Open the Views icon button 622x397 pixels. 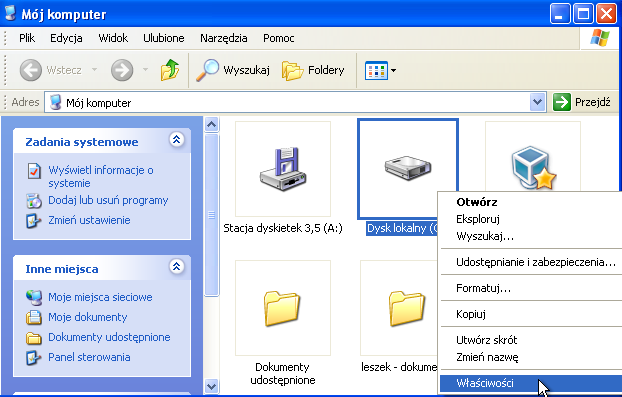click(376, 71)
